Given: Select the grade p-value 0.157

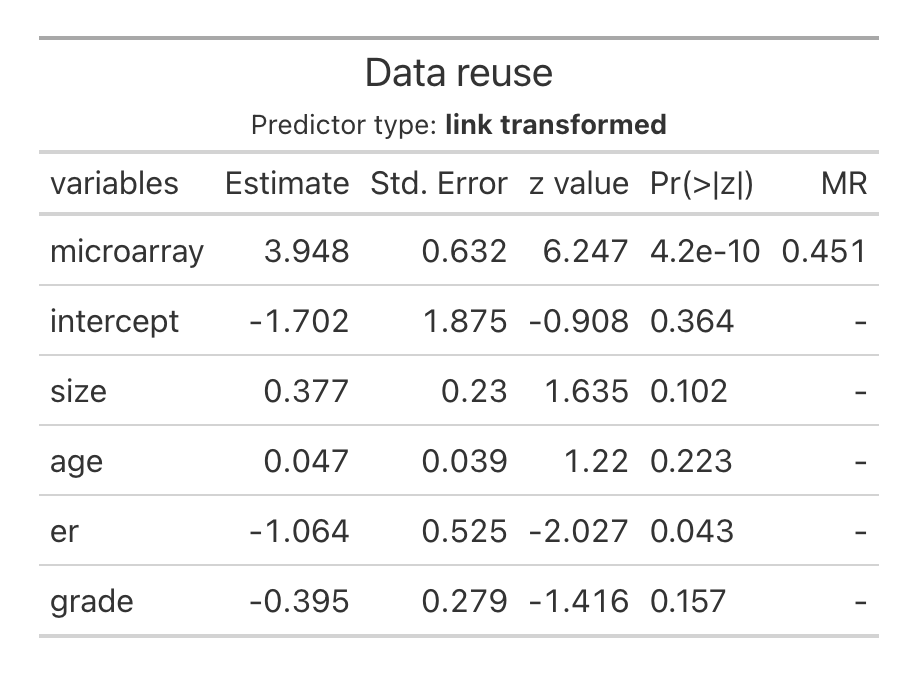Looking at the screenshot, I should point(691,601).
